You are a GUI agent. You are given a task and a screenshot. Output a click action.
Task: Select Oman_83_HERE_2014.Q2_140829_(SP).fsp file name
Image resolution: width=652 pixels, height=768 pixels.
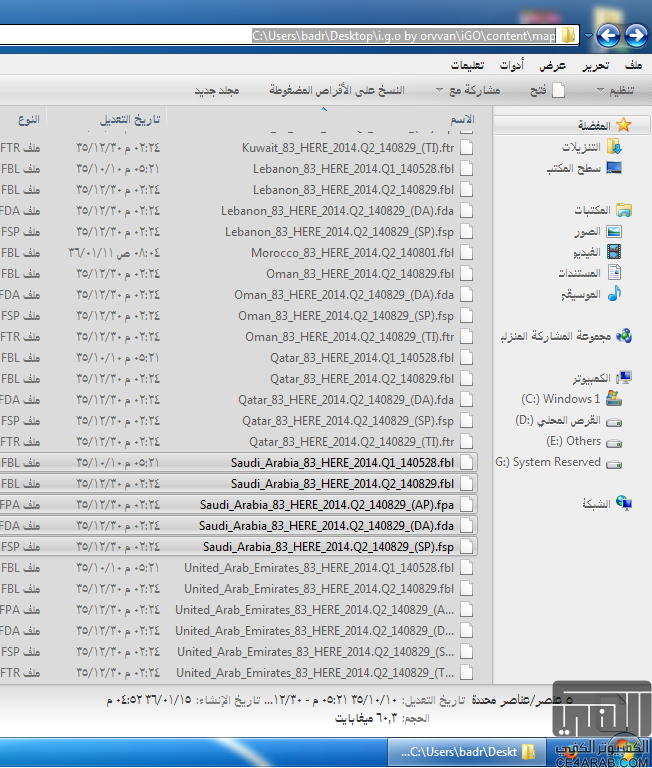pyautogui.click(x=346, y=316)
